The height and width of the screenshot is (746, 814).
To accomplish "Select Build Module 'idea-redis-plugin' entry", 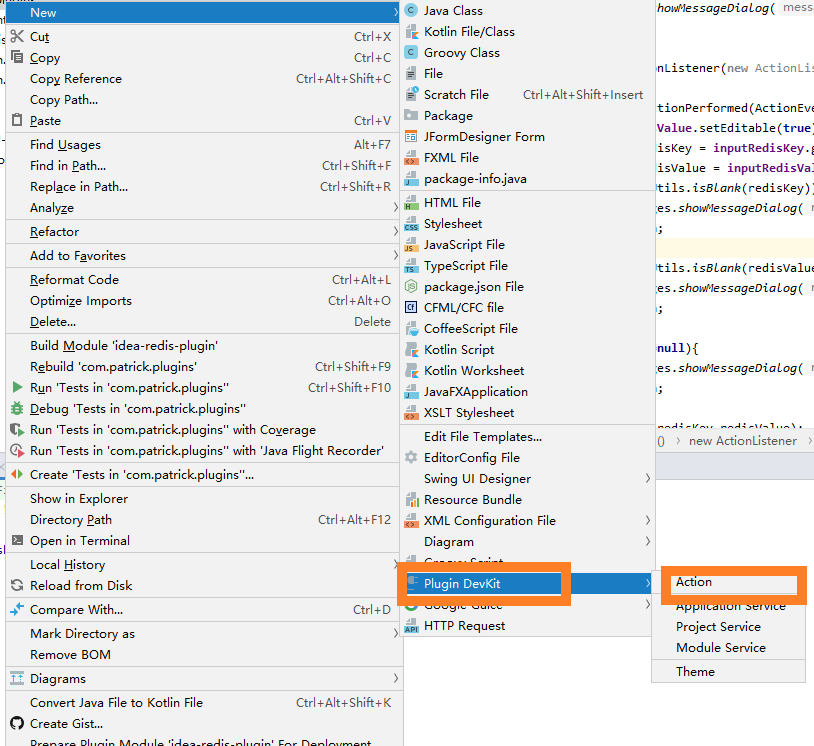I will (202, 345).
